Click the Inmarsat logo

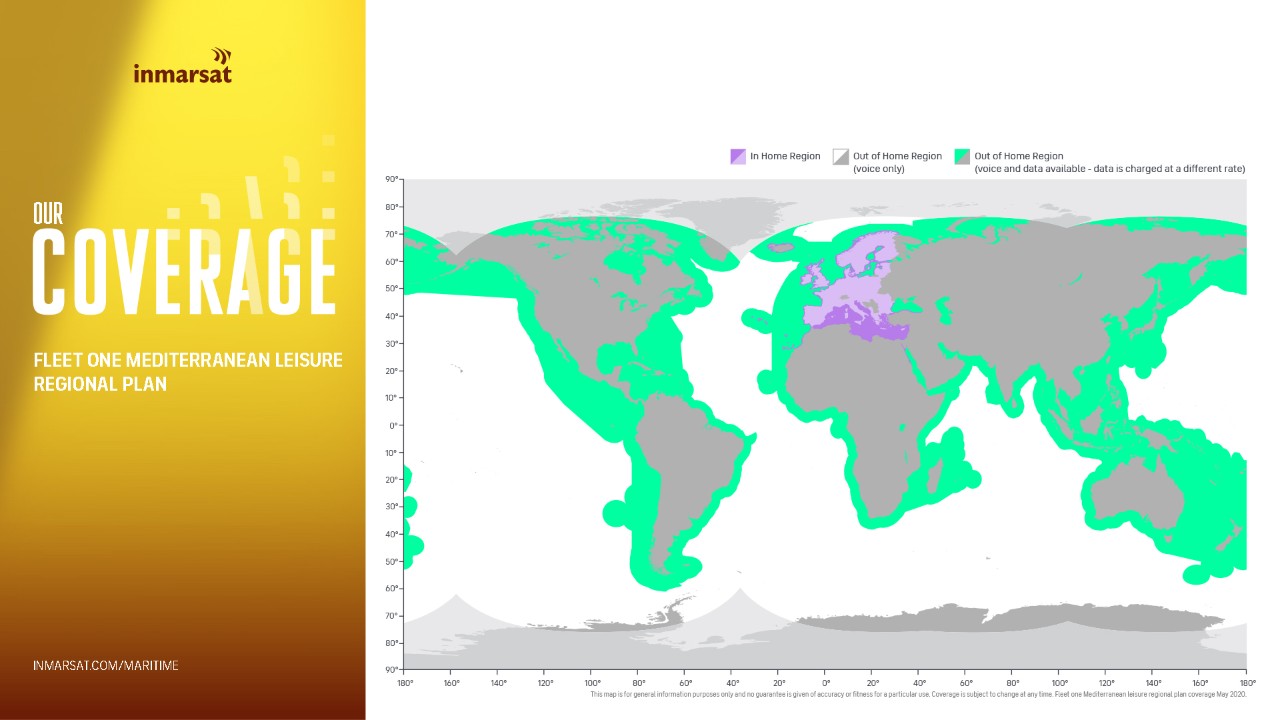coord(183,65)
